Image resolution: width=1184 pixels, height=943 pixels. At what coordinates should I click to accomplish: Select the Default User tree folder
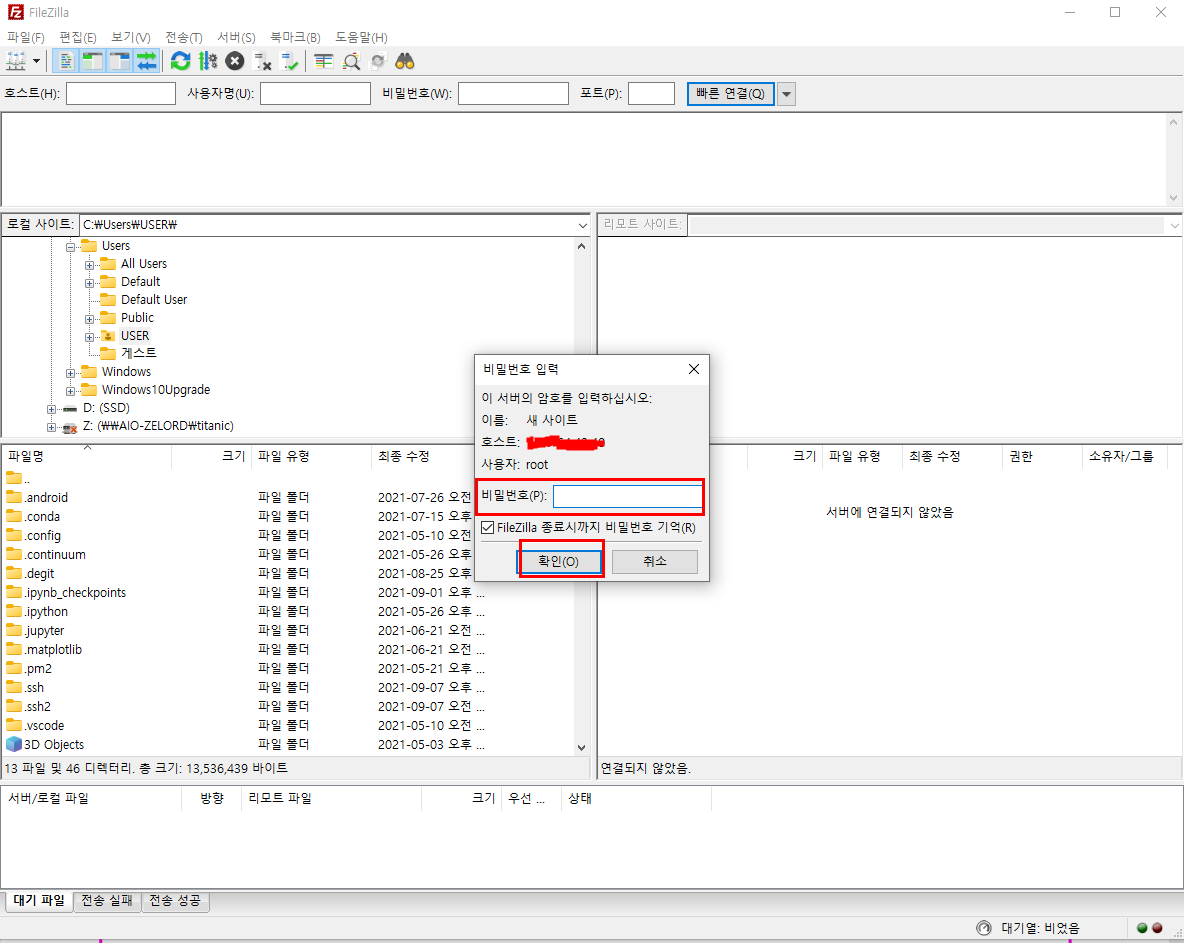tap(154, 300)
